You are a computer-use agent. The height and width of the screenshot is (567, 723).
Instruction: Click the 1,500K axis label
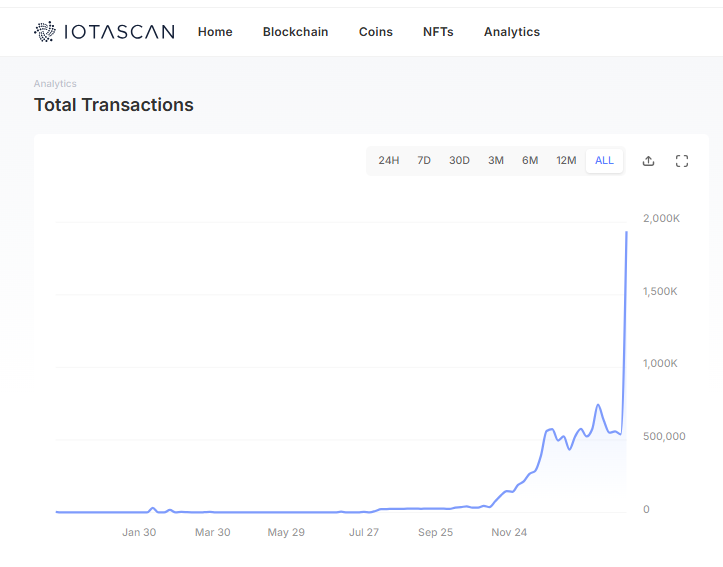tap(660, 291)
